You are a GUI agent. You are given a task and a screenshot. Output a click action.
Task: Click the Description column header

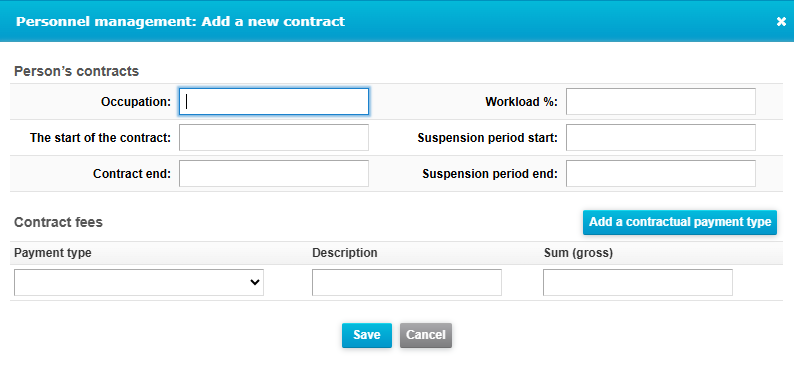[344, 253]
